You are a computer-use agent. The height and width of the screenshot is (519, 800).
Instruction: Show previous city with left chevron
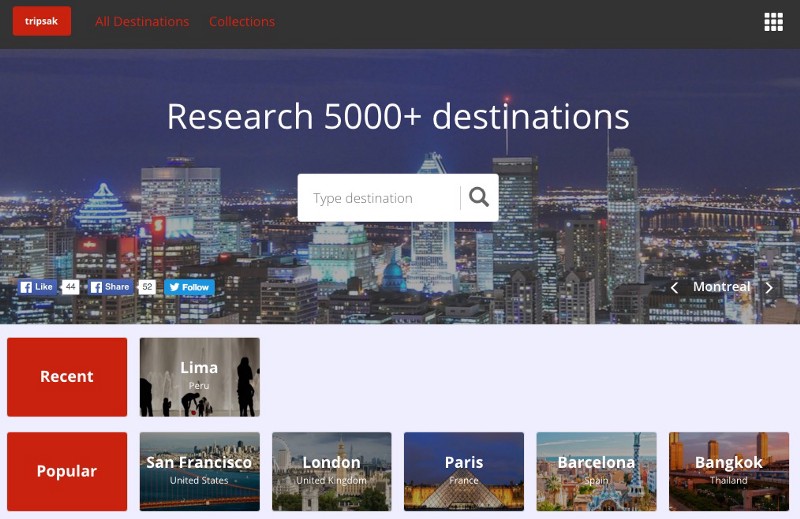[x=674, y=288]
